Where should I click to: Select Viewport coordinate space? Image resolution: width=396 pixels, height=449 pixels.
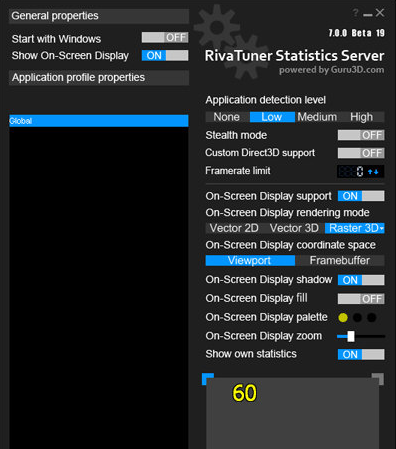tap(250, 260)
